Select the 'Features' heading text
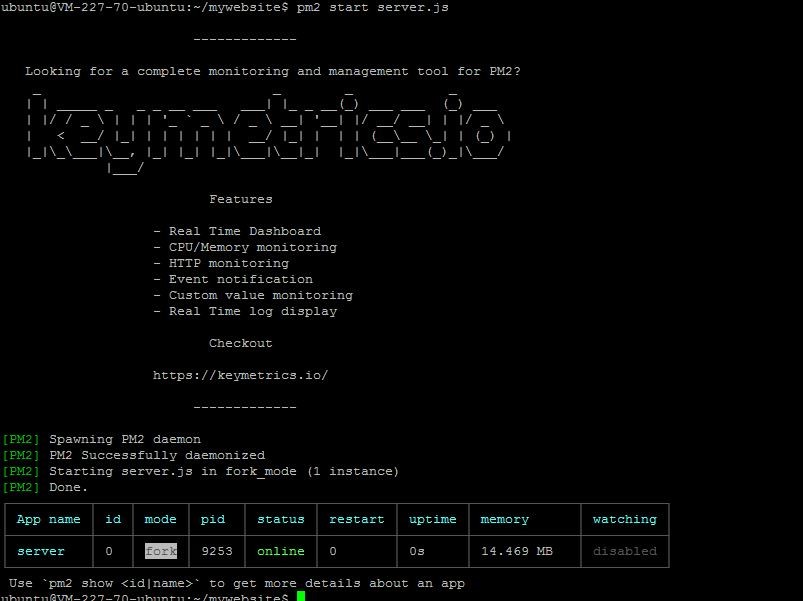 coord(241,199)
